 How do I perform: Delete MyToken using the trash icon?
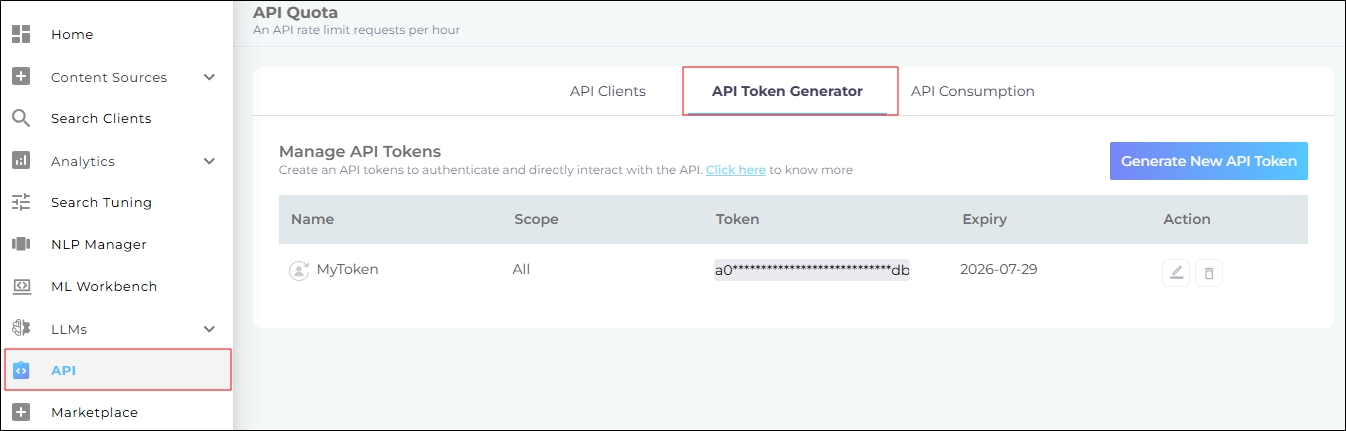[1209, 272]
